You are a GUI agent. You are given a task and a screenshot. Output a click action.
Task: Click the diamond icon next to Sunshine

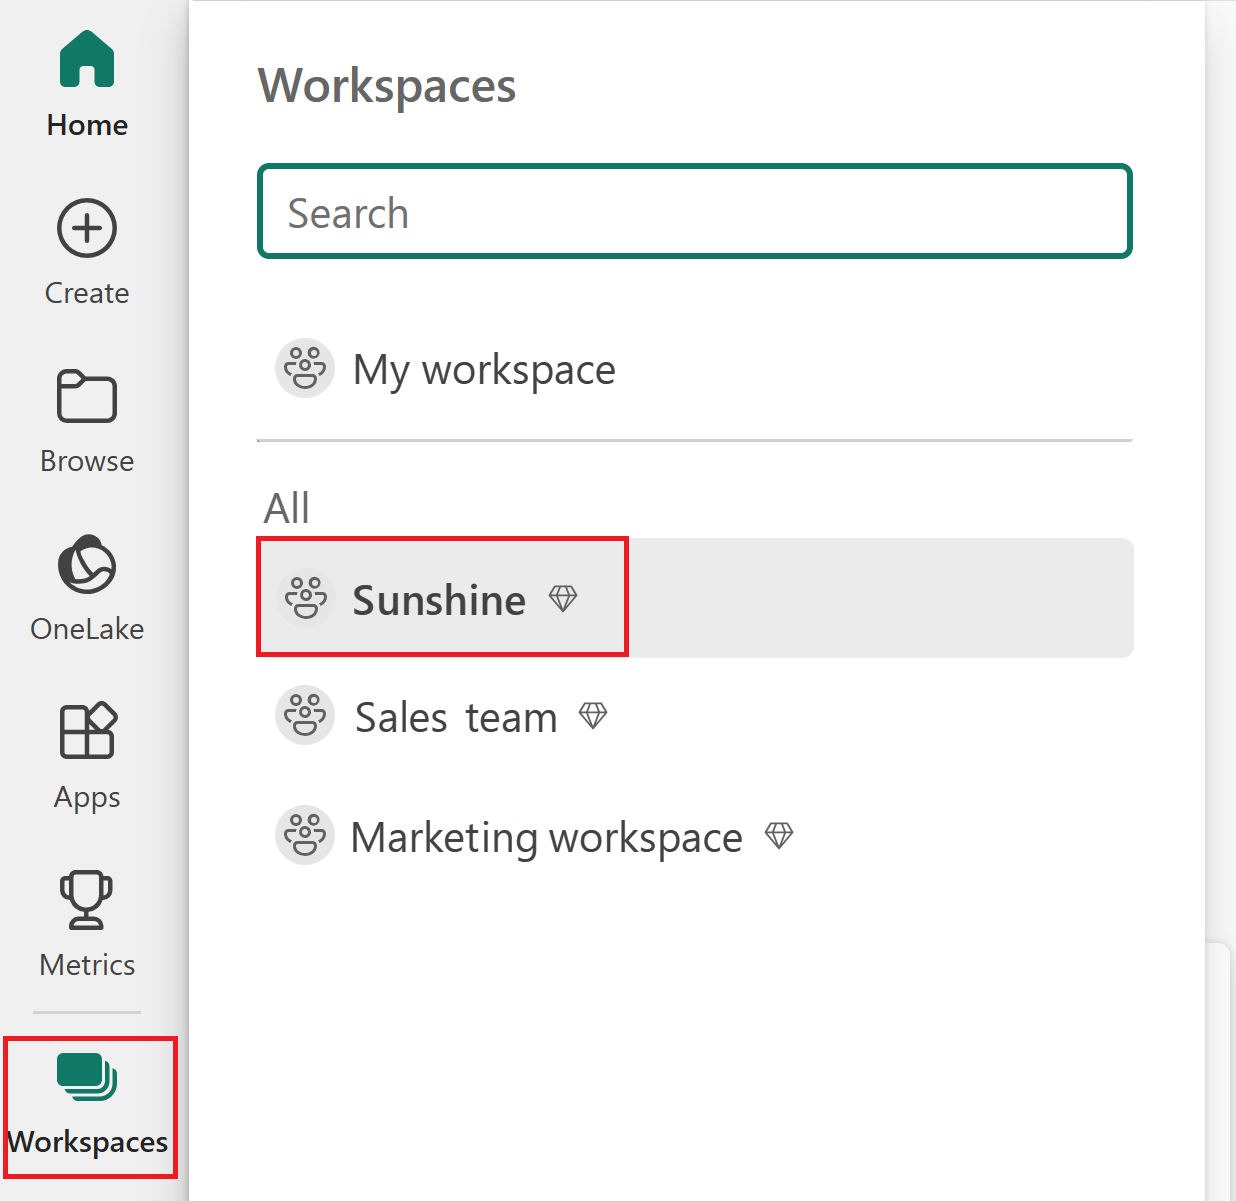[564, 598]
